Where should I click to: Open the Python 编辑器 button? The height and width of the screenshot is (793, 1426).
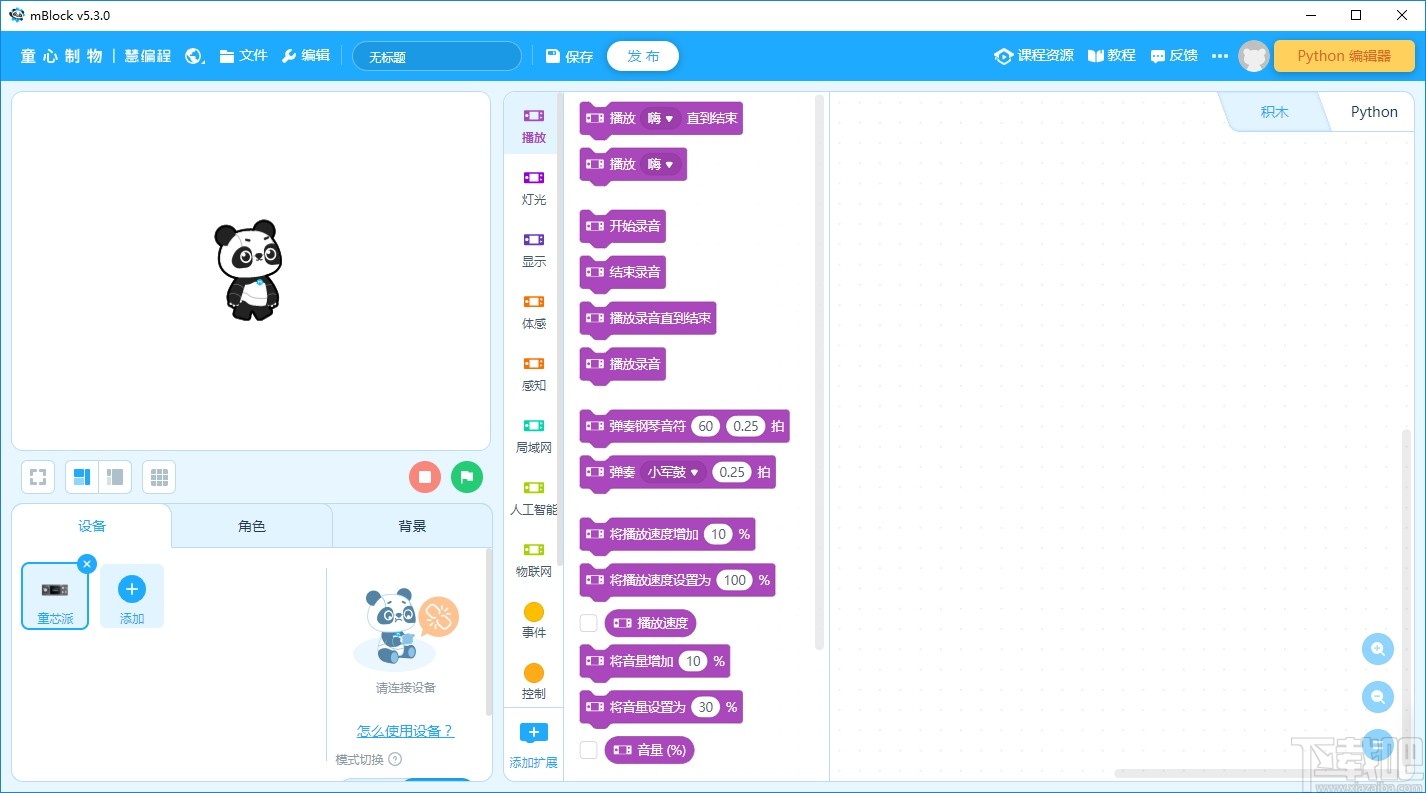point(1344,56)
